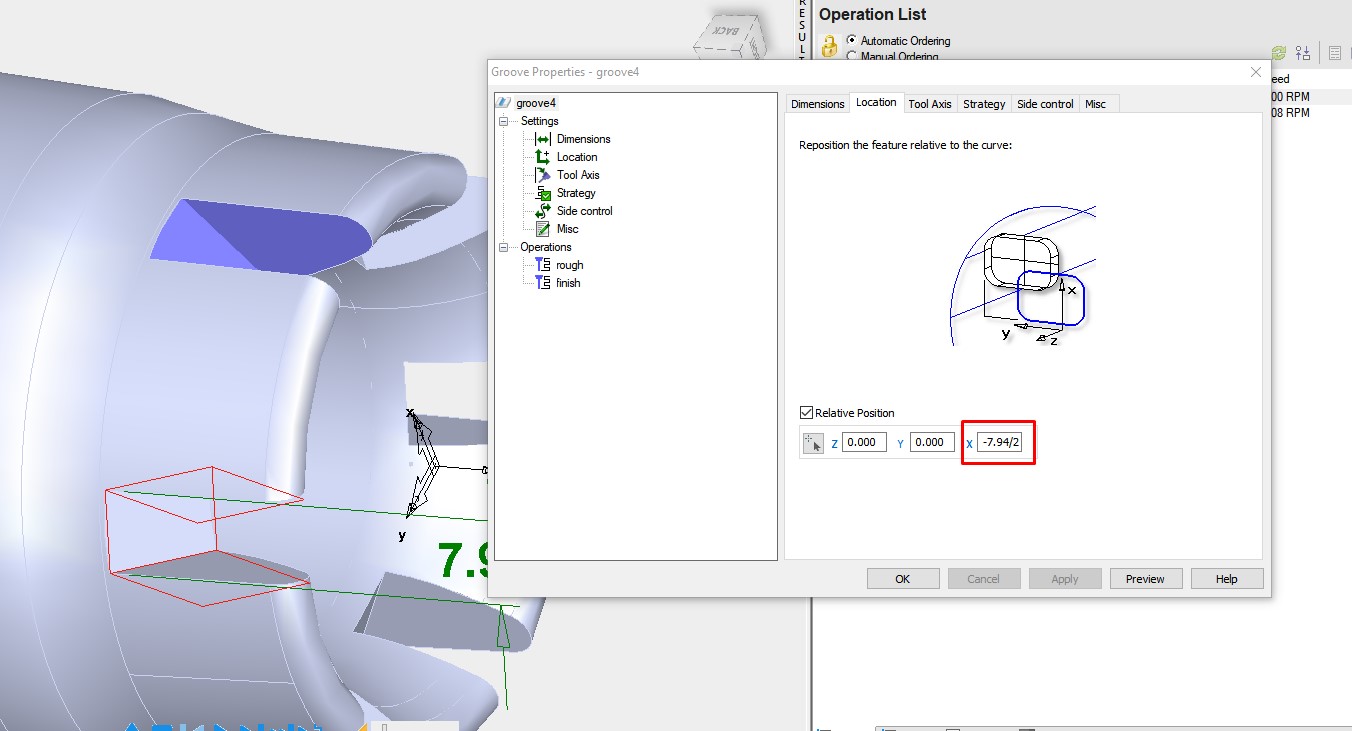This screenshot has height=731, width=1352.
Task: Open the Tool Axis tab
Action: tap(930, 103)
